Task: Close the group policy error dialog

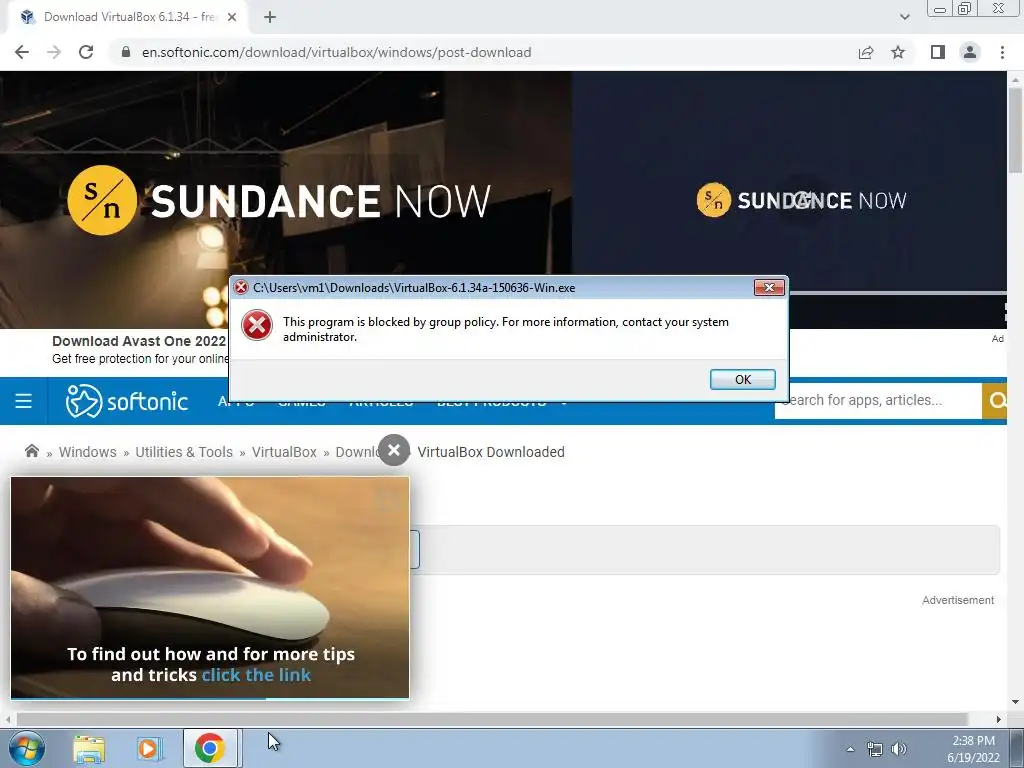Action: tap(769, 287)
